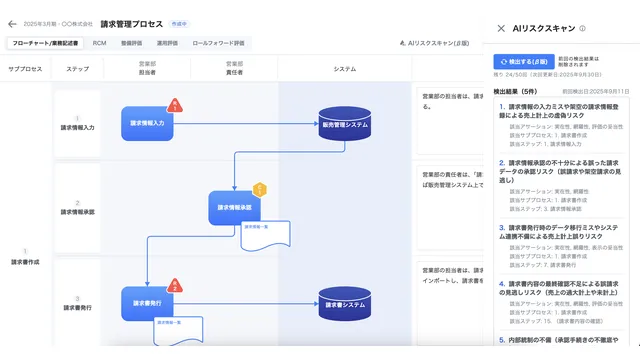Screen dimensions: 640x360
Task: Select the 請求情報承認 flowchart node
Action: click(x=234, y=208)
